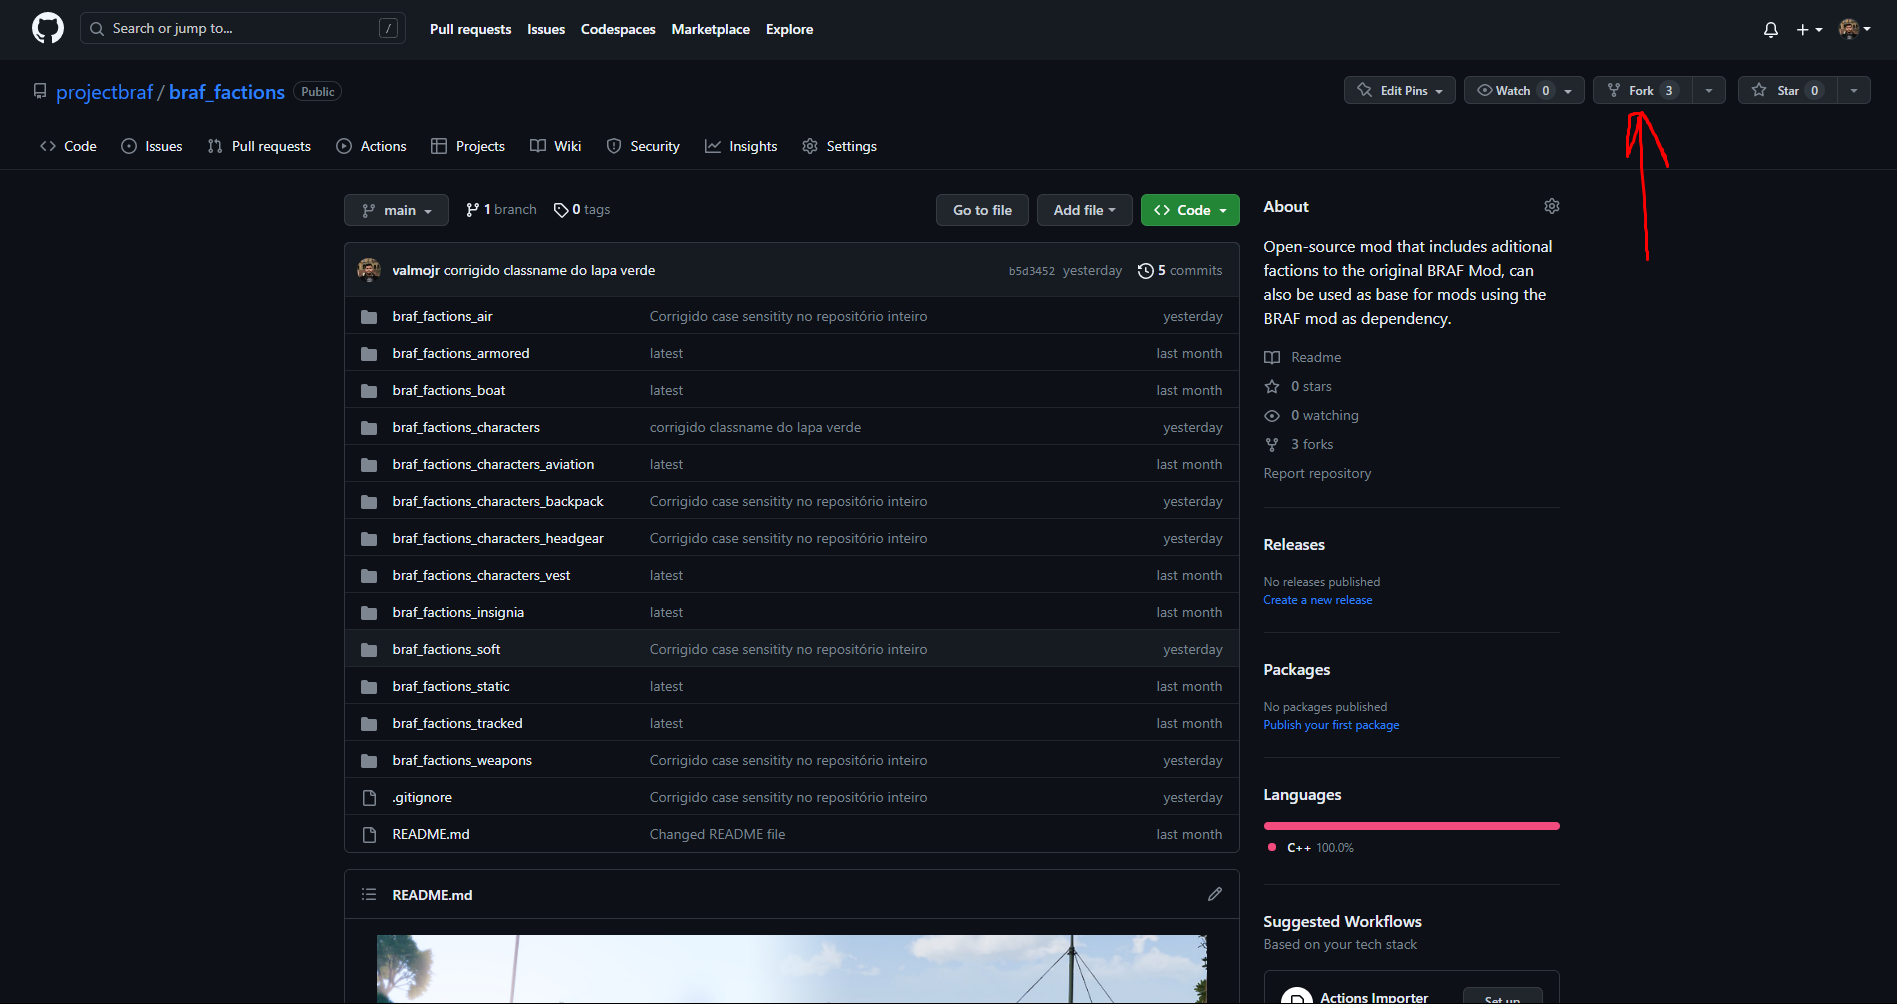The width and height of the screenshot is (1897, 1004).
Task: Open braf_factions repository name link
Action: coord(227,92)
